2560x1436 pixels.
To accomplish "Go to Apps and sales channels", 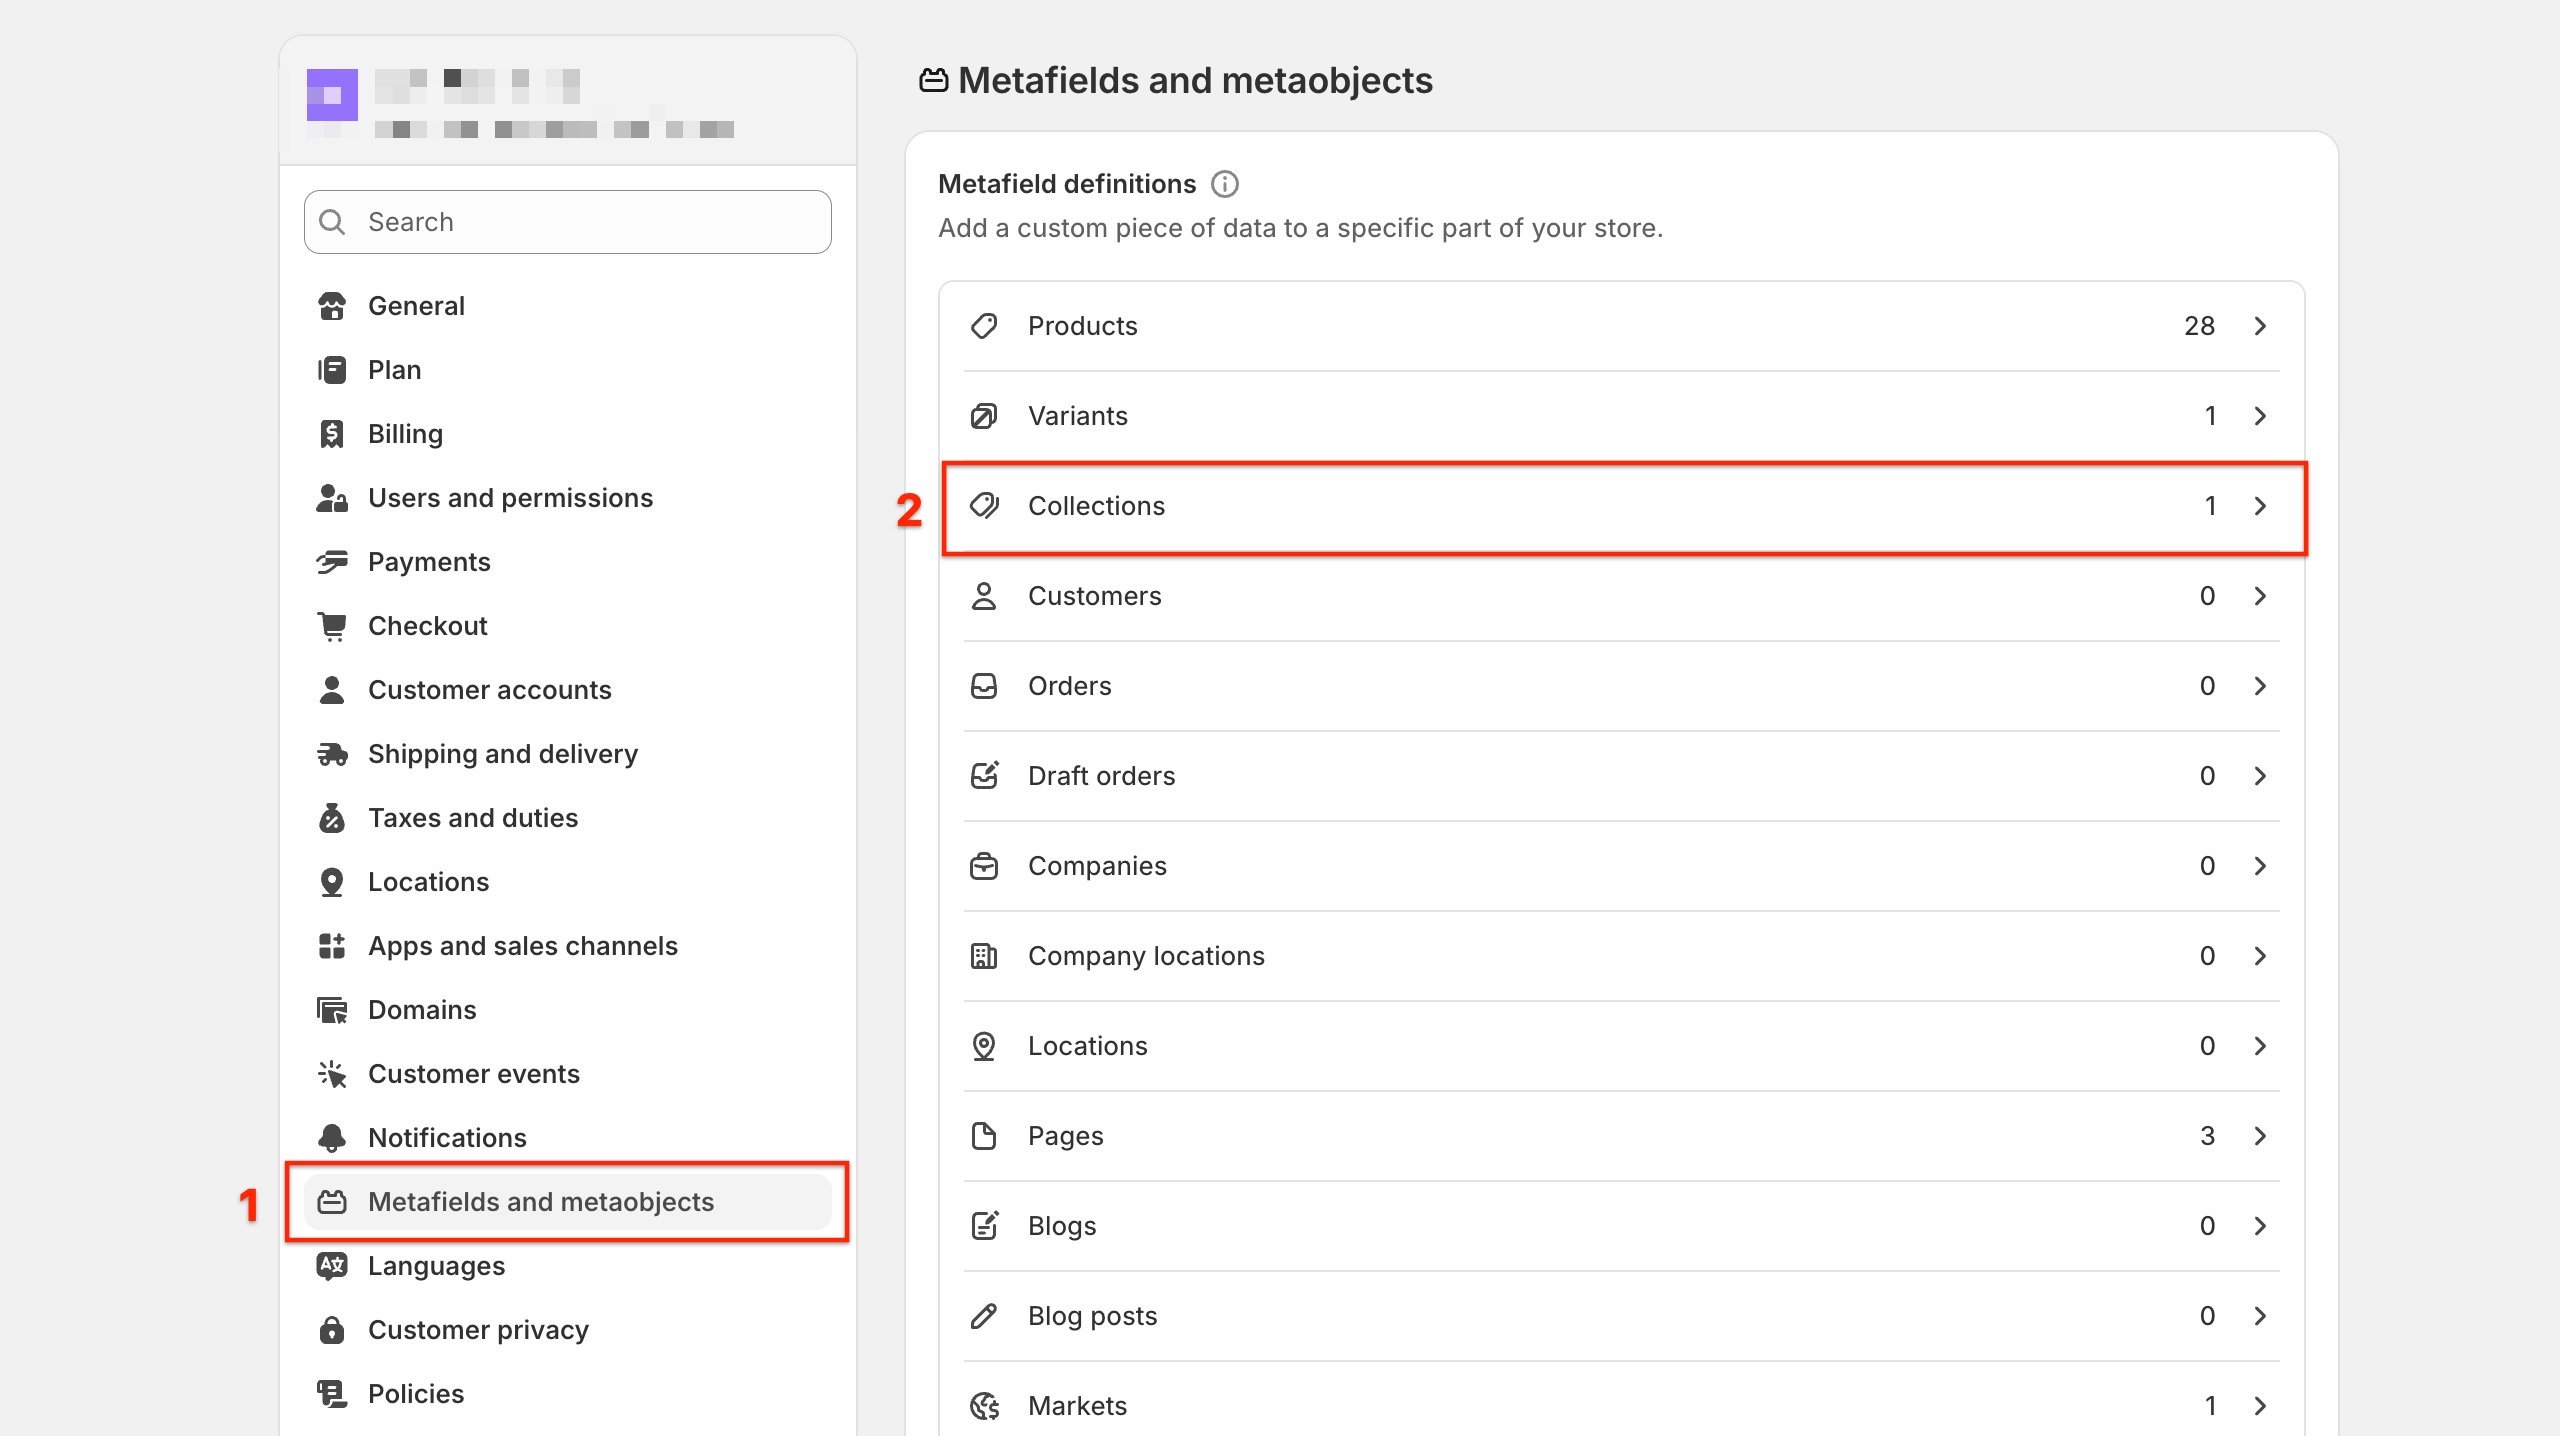I will click(522, 946).
